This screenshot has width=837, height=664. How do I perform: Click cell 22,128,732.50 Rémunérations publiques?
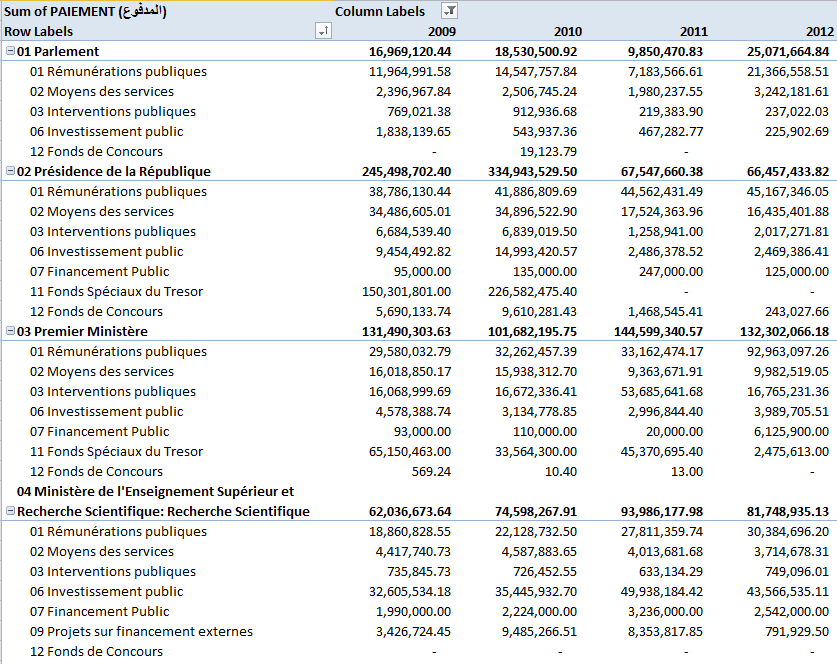pyautogui.click(x=536, y=532)
